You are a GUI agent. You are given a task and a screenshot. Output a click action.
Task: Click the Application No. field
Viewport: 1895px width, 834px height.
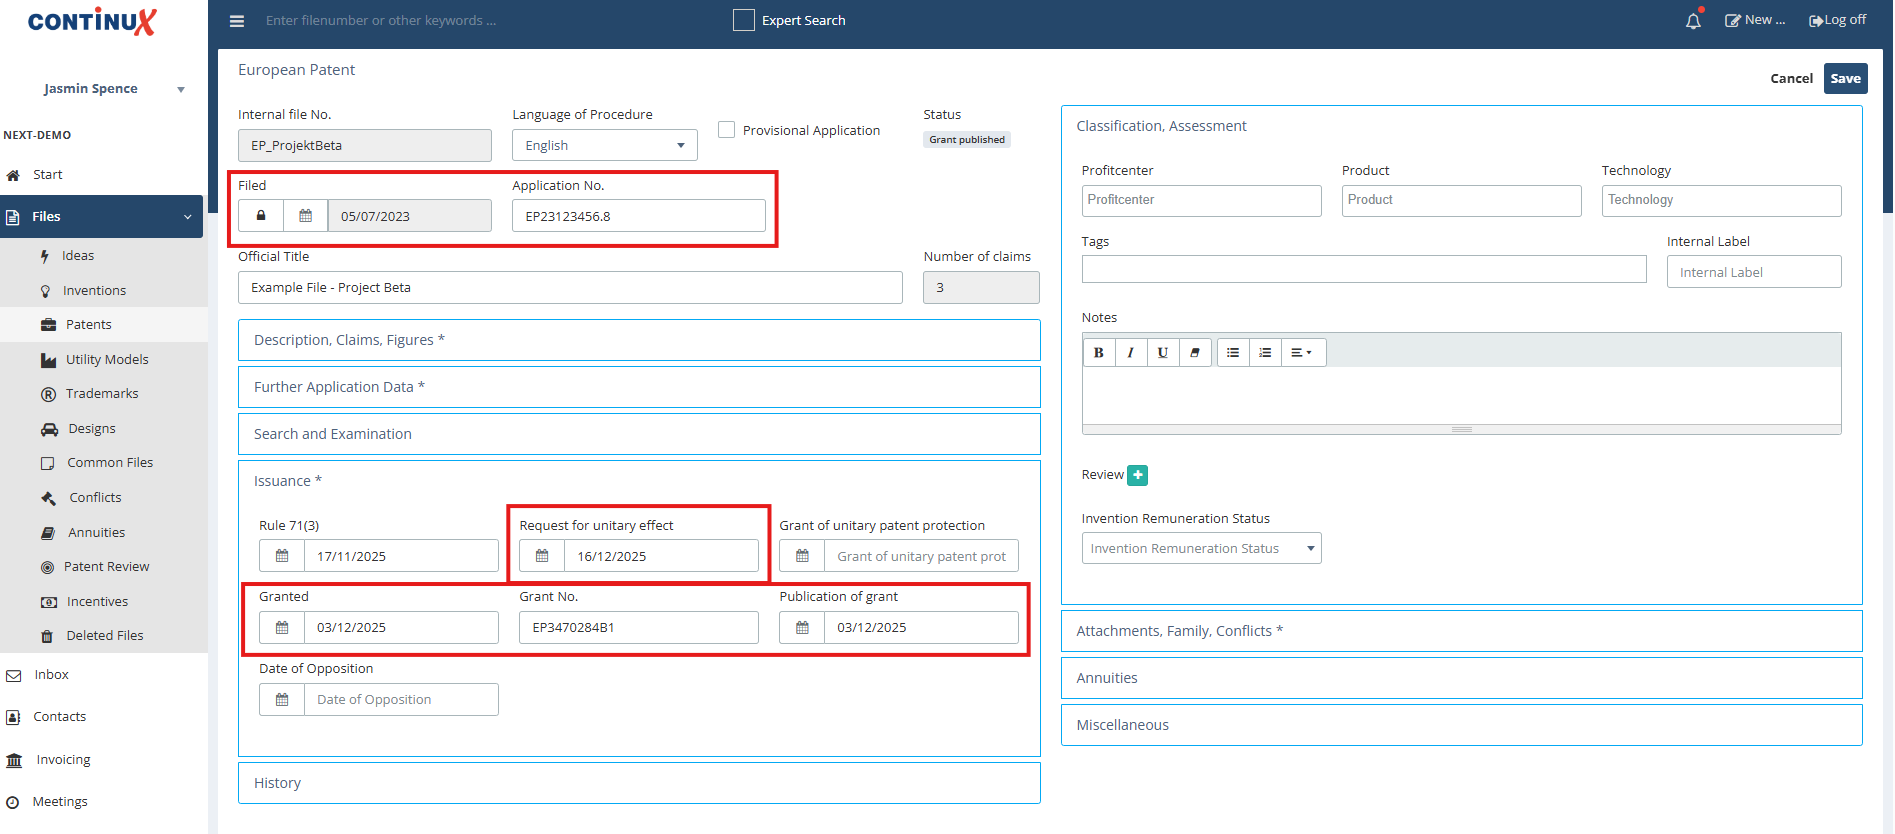tap(639, 216)
